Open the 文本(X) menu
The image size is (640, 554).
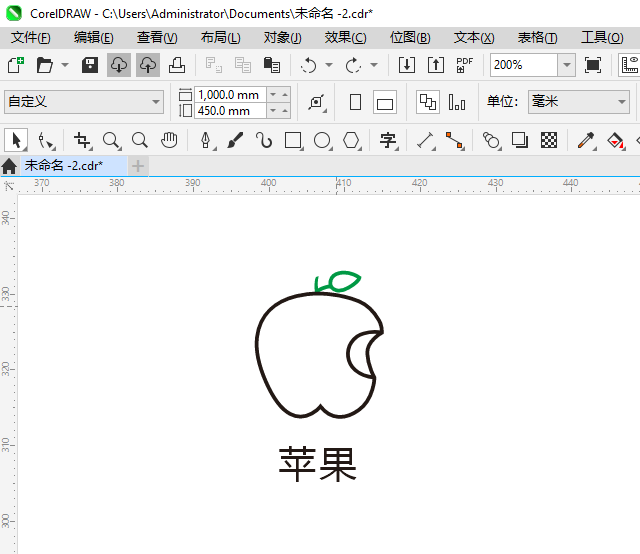point(474,38)
